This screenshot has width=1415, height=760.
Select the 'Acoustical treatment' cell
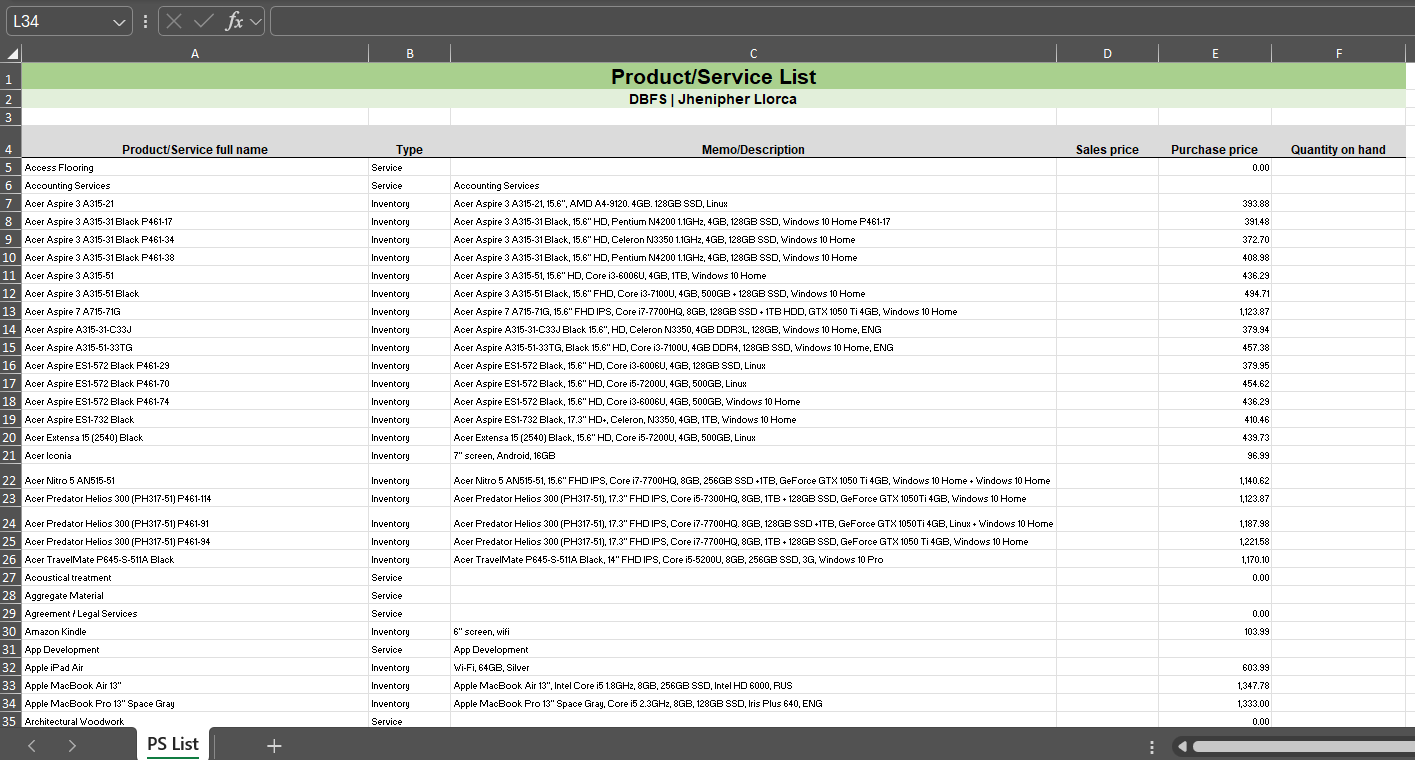pyautogui.click(x=195, y=578)
